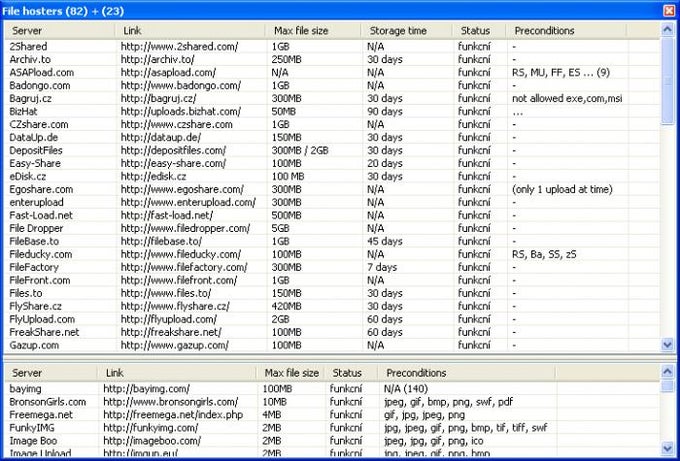Select the CZshare.com row
Viewport: 680px width, 461px height.
pyautogui.click(x=332, y=124)
